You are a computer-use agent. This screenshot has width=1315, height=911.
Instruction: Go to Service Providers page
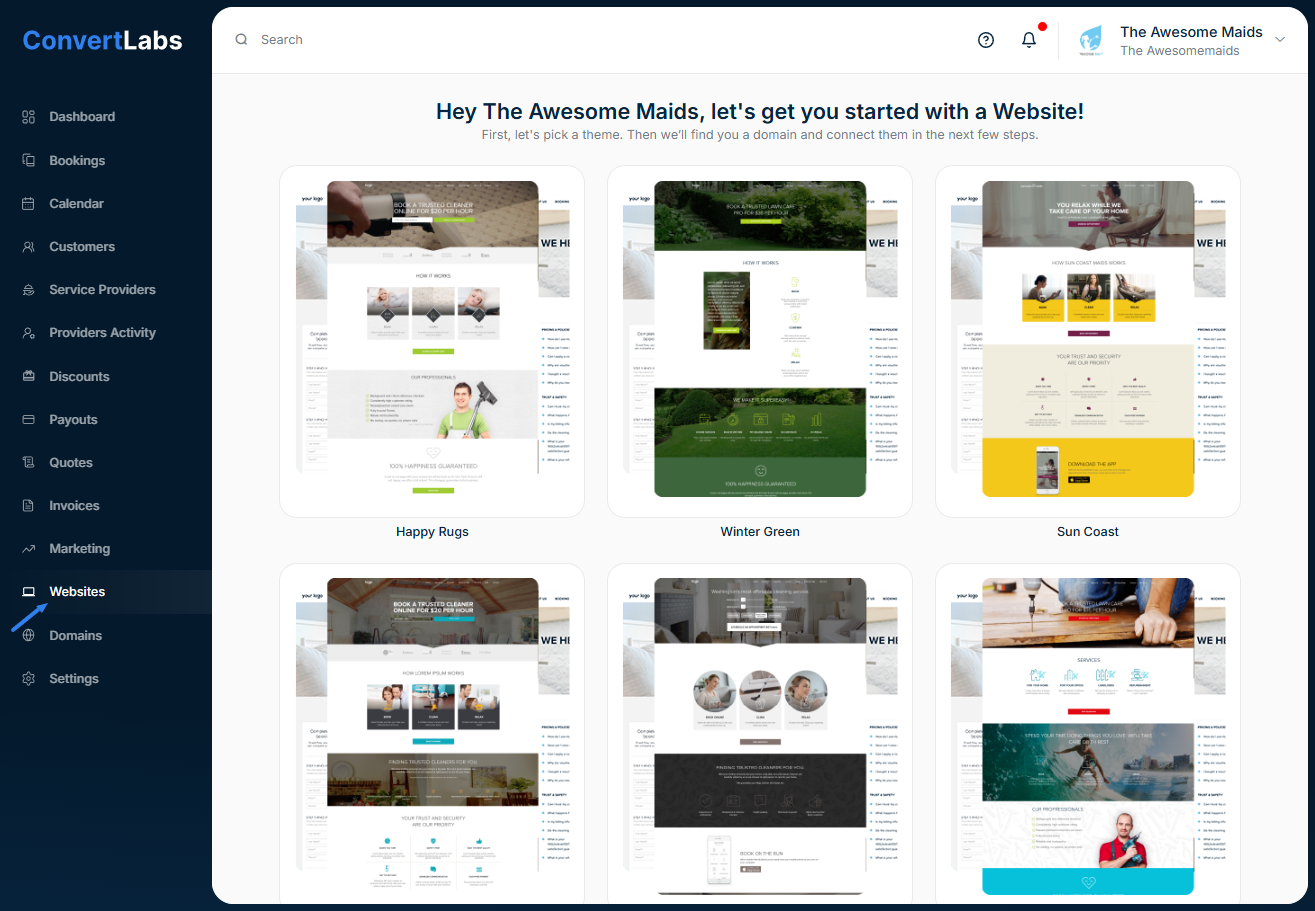tap(102, 290)
